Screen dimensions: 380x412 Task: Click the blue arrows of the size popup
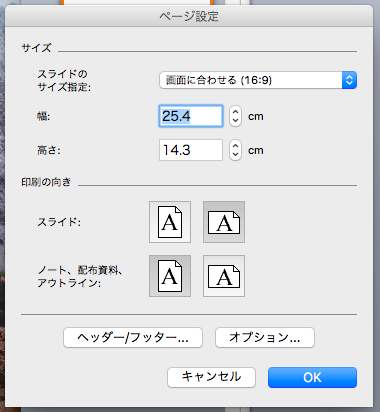coord(349,80)
